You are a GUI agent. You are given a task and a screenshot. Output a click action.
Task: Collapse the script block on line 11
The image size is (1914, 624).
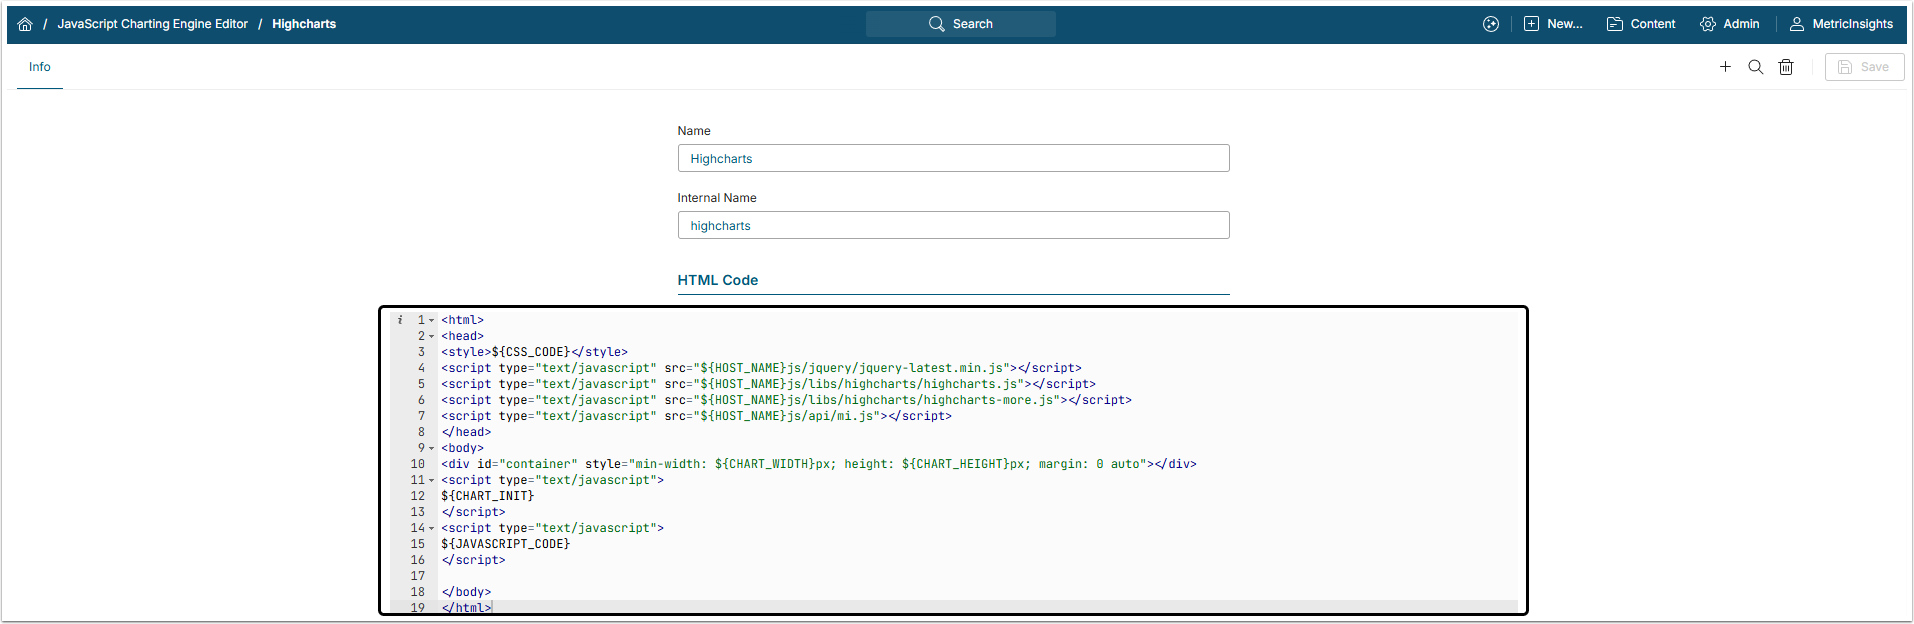[432, 481]
